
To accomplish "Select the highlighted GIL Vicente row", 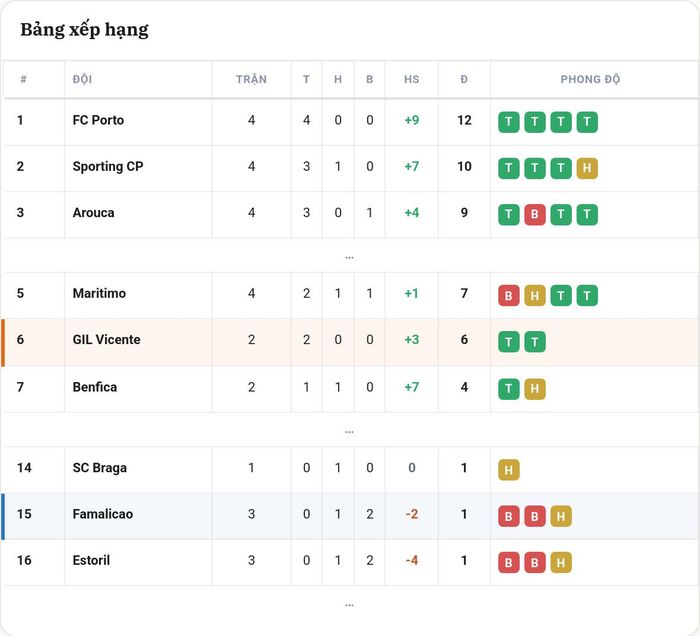I will [350, 342].
